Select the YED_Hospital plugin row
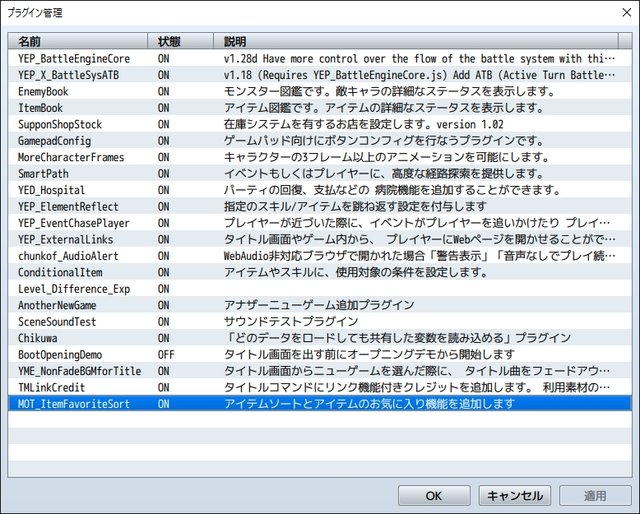This screenshot has width=640, height=514. [x=320, y=190]
